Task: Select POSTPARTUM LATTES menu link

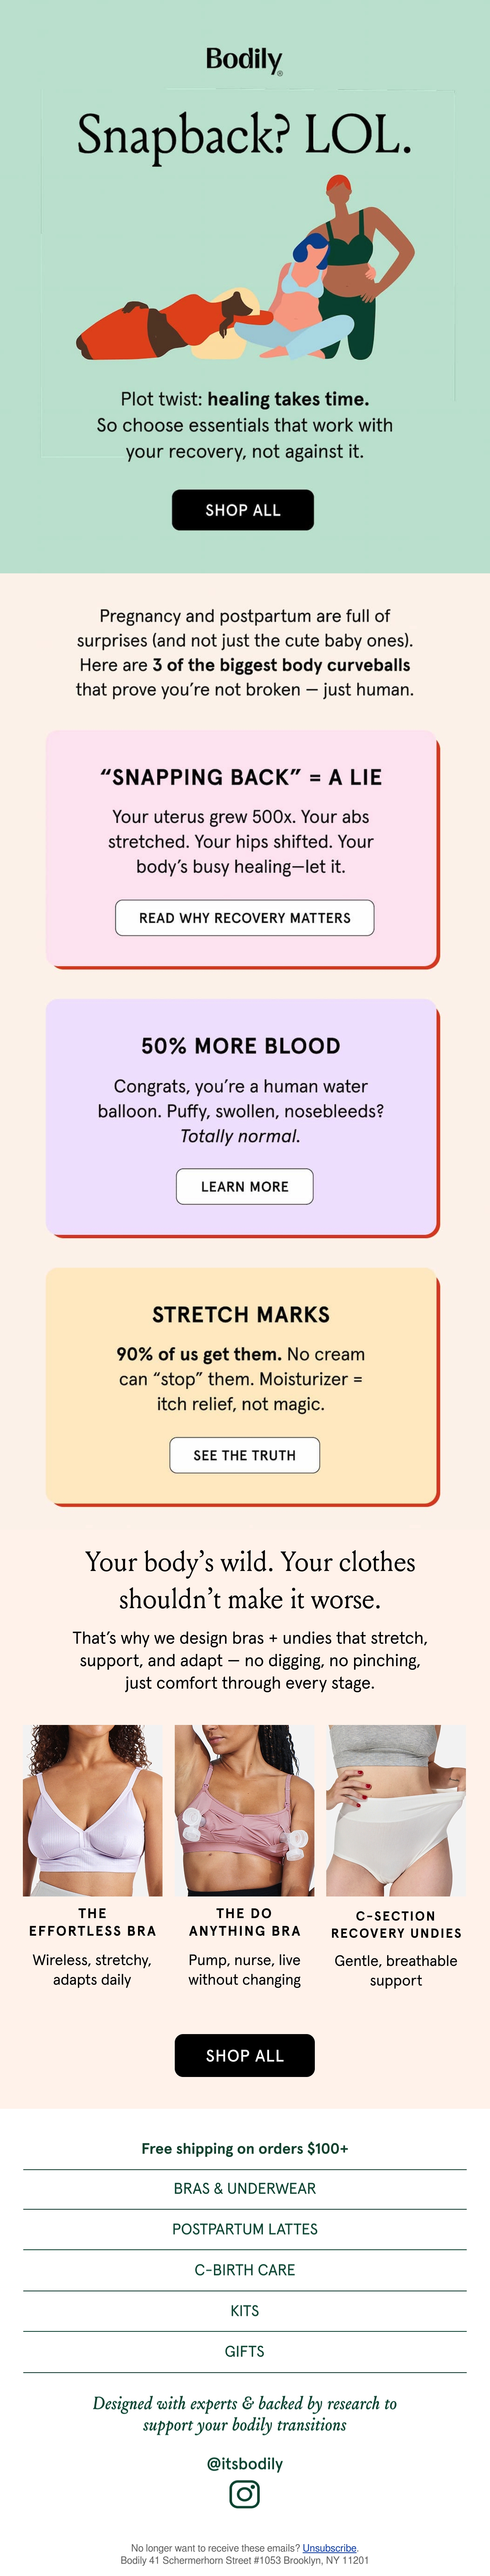Action: point(245,2229)
